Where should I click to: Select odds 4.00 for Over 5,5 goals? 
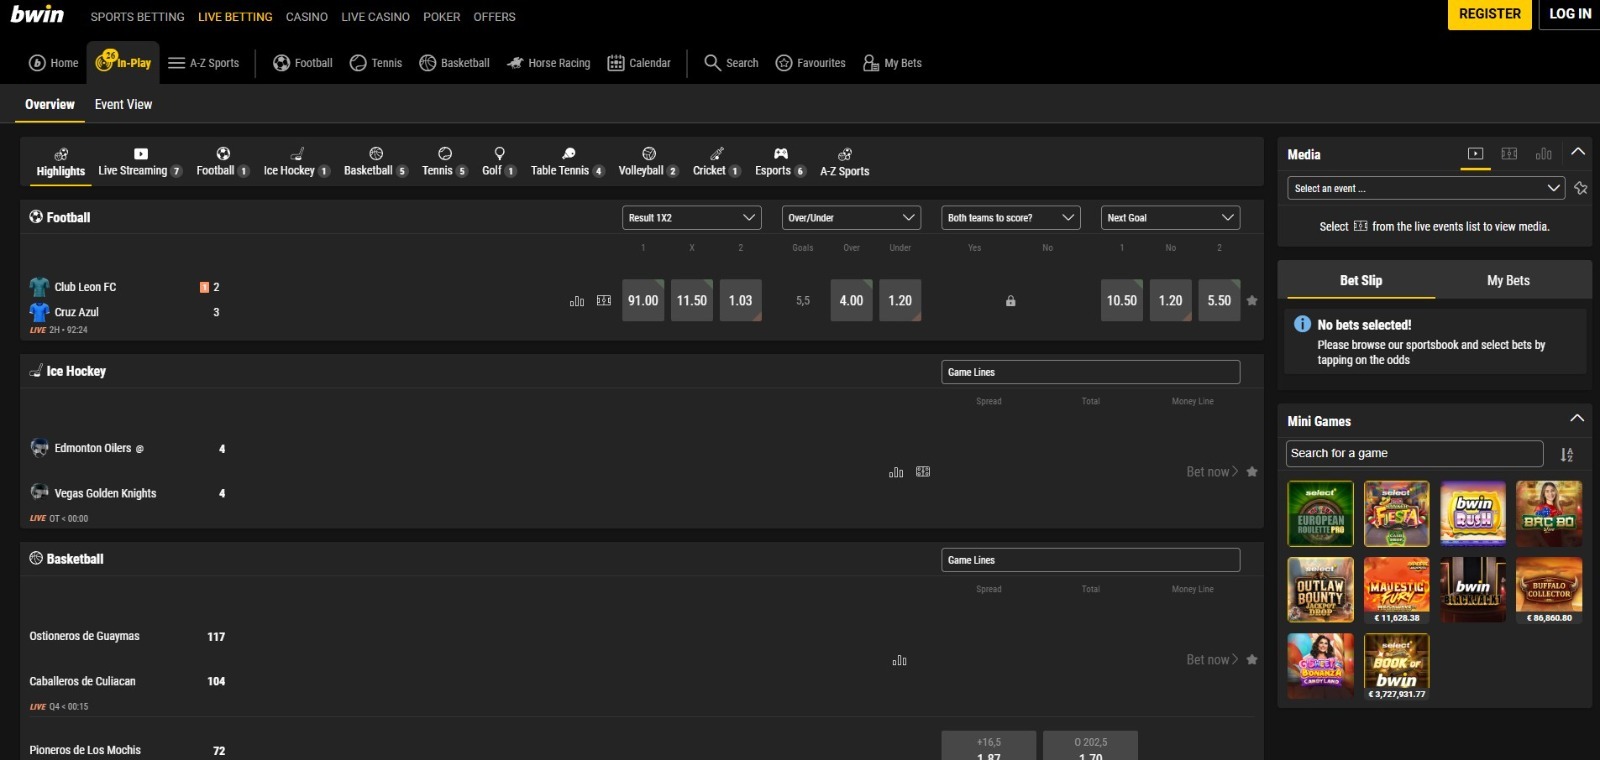tap(851, 301)
